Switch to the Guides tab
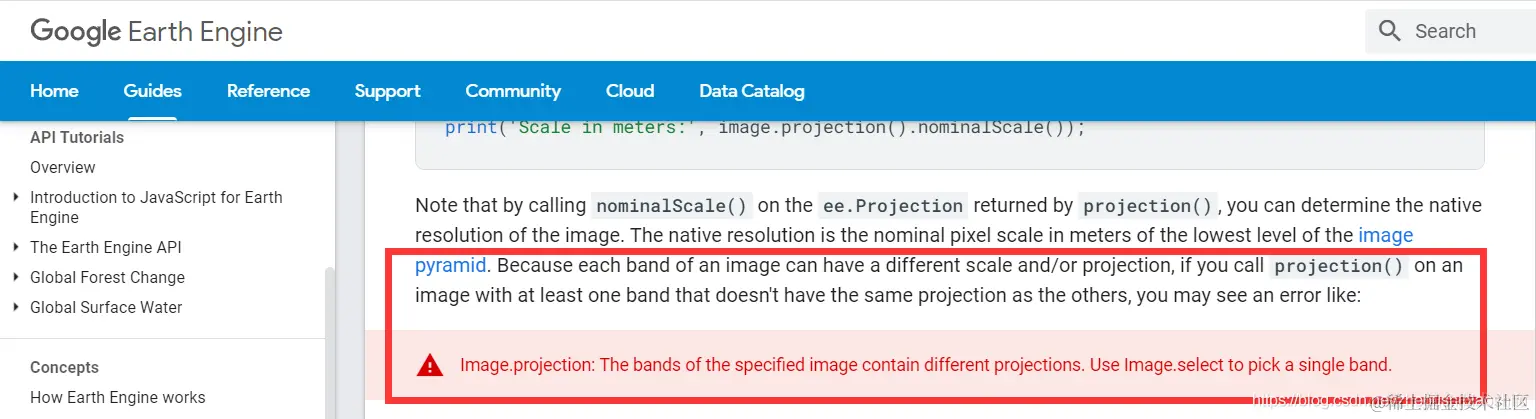This screenshot has height=419, width=1536. point(152,91)
